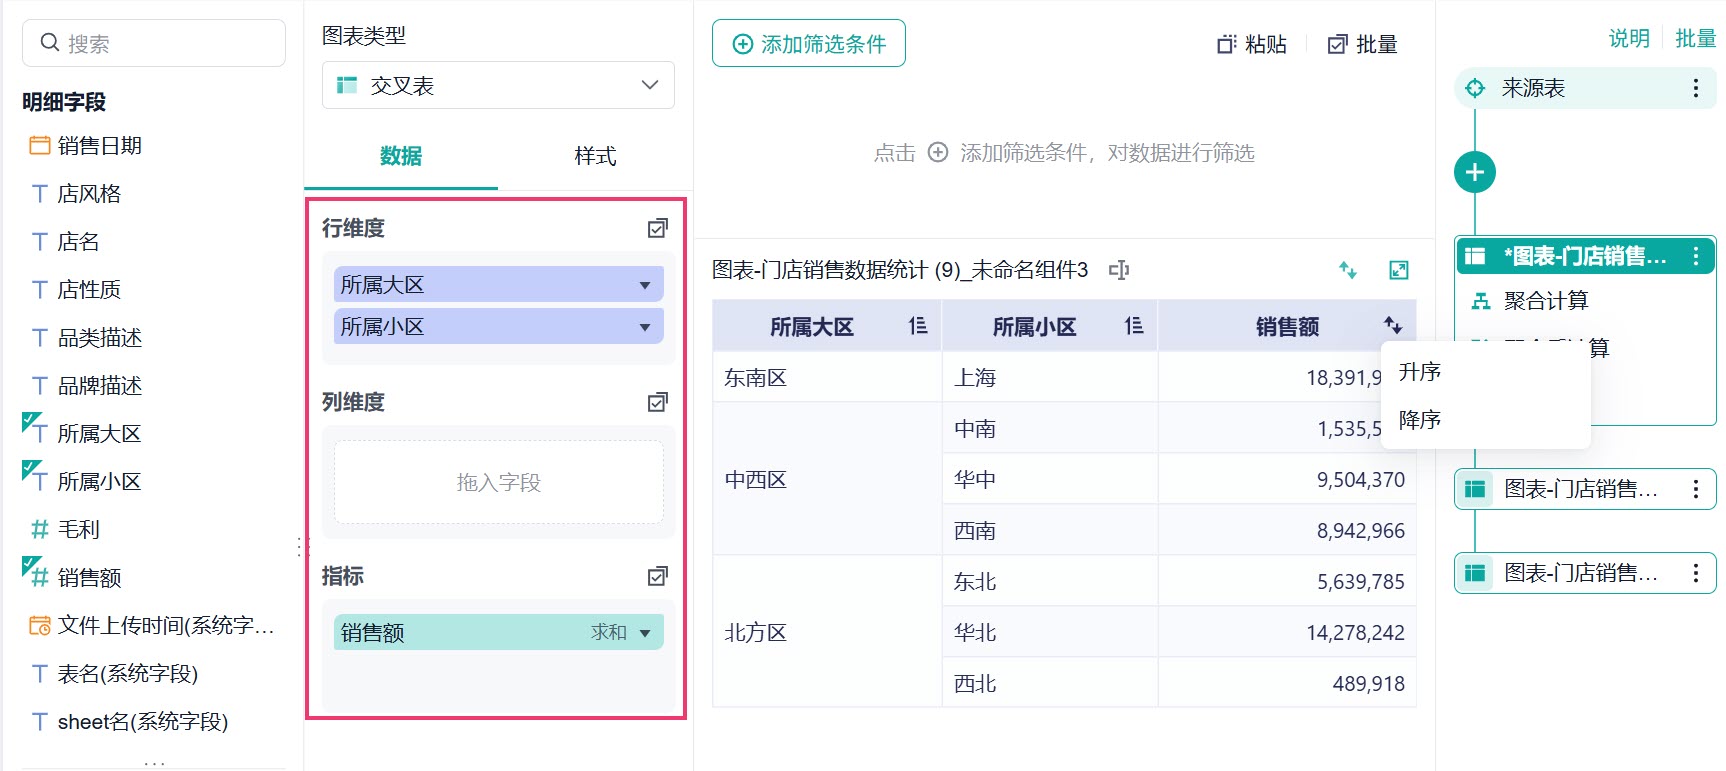Click the expand fullscreen icon above the table

(1399, 270)
